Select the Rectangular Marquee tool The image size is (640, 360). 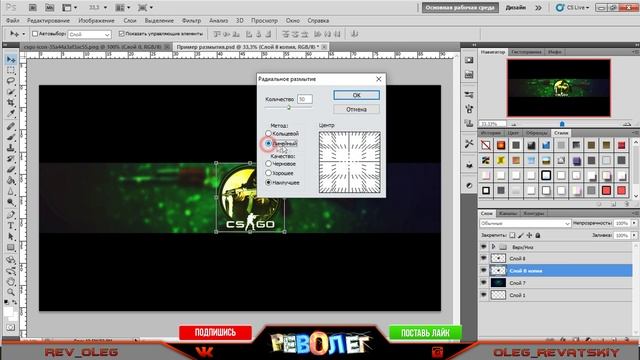tap(11, 70)
